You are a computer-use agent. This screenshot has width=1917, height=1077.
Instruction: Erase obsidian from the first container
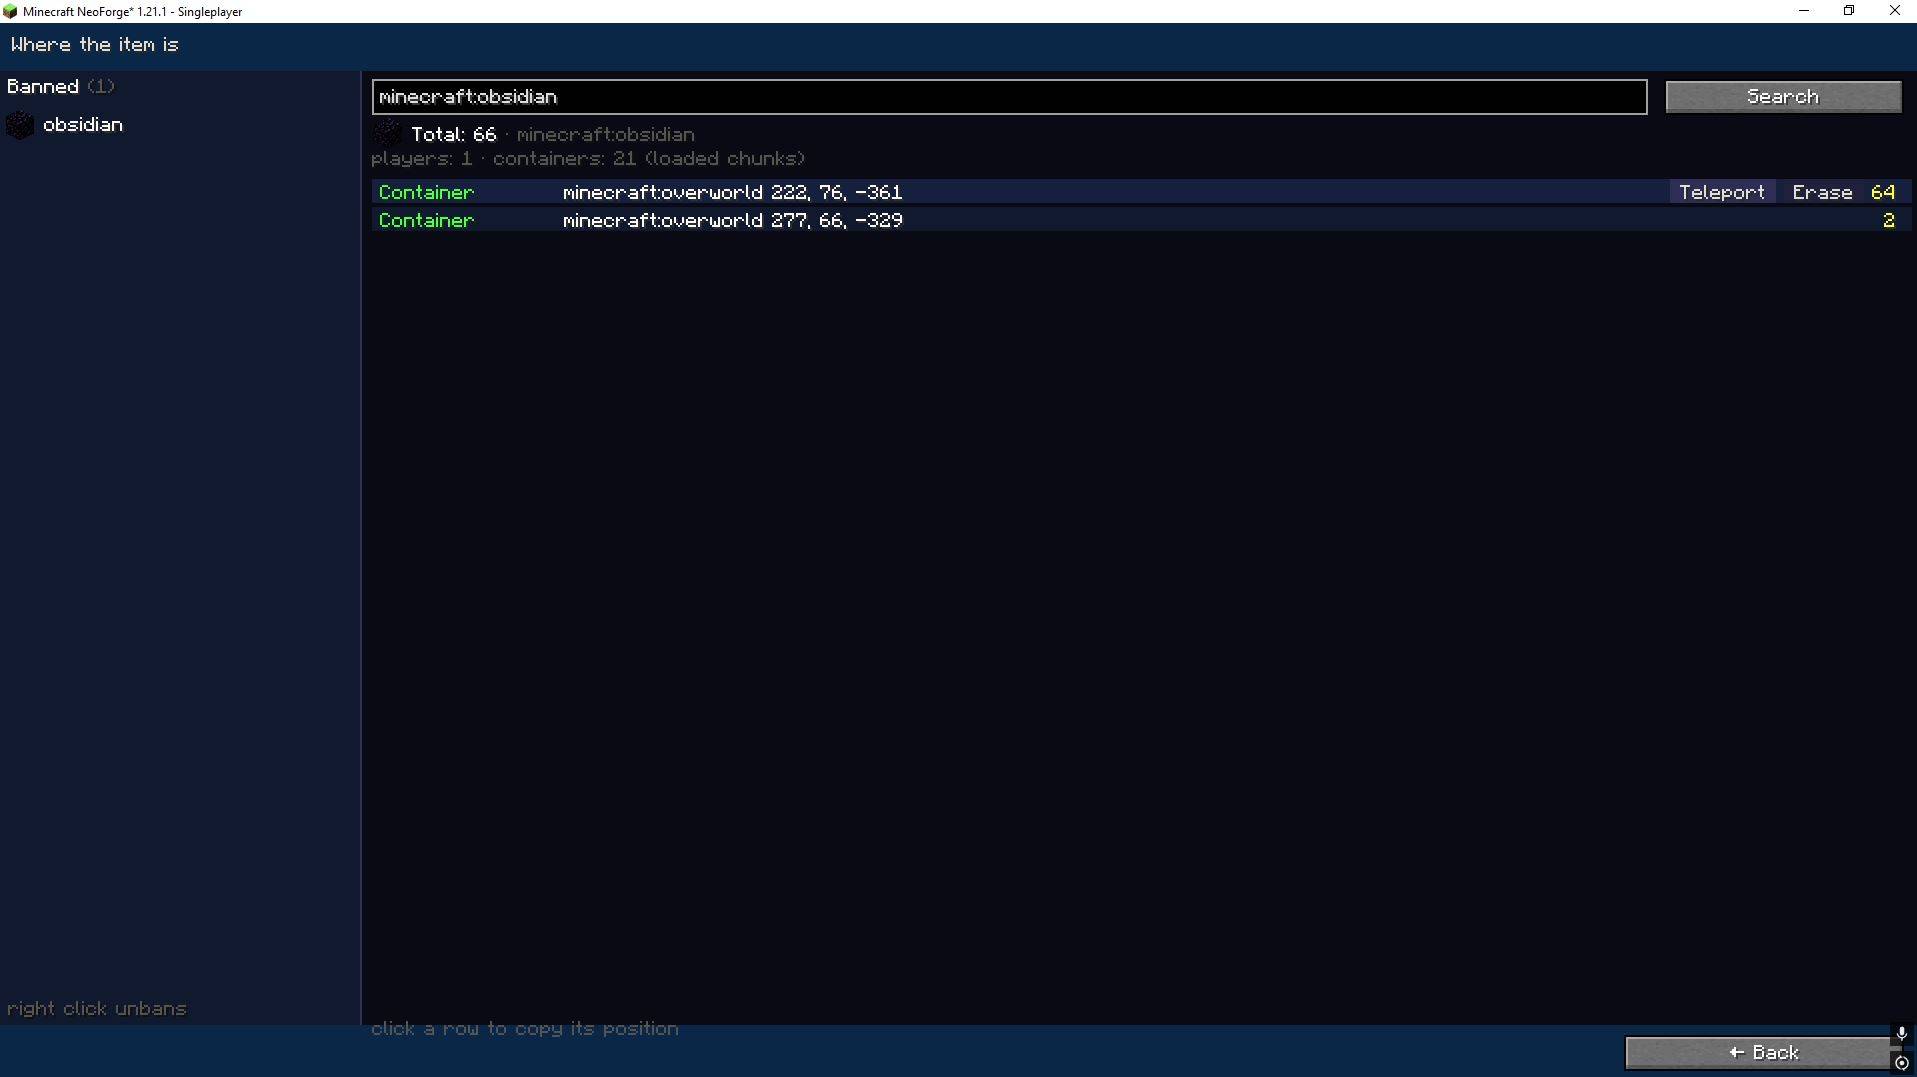pyautogui.click(x=1822, y=192)
